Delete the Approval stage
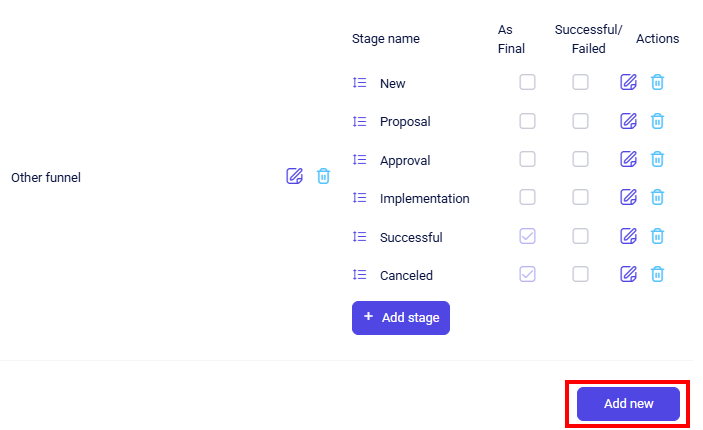Screen dimensions: 703x430 pyautogui.click(x=657, y=159)
